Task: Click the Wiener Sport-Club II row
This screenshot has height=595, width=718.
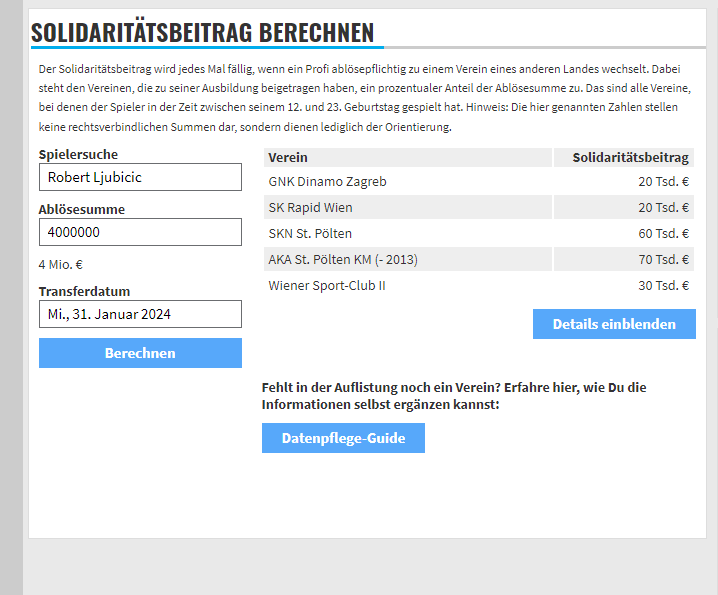Action: point(327,286)
